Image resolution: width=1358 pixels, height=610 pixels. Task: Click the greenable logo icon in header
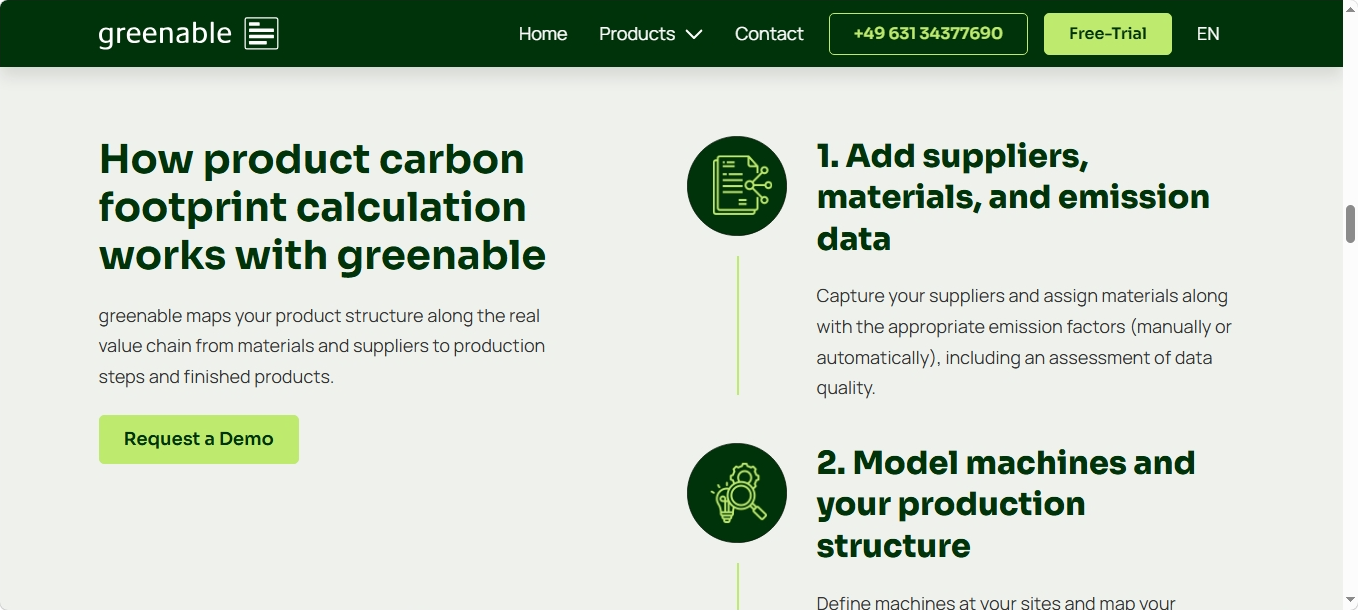pos(261,34)
